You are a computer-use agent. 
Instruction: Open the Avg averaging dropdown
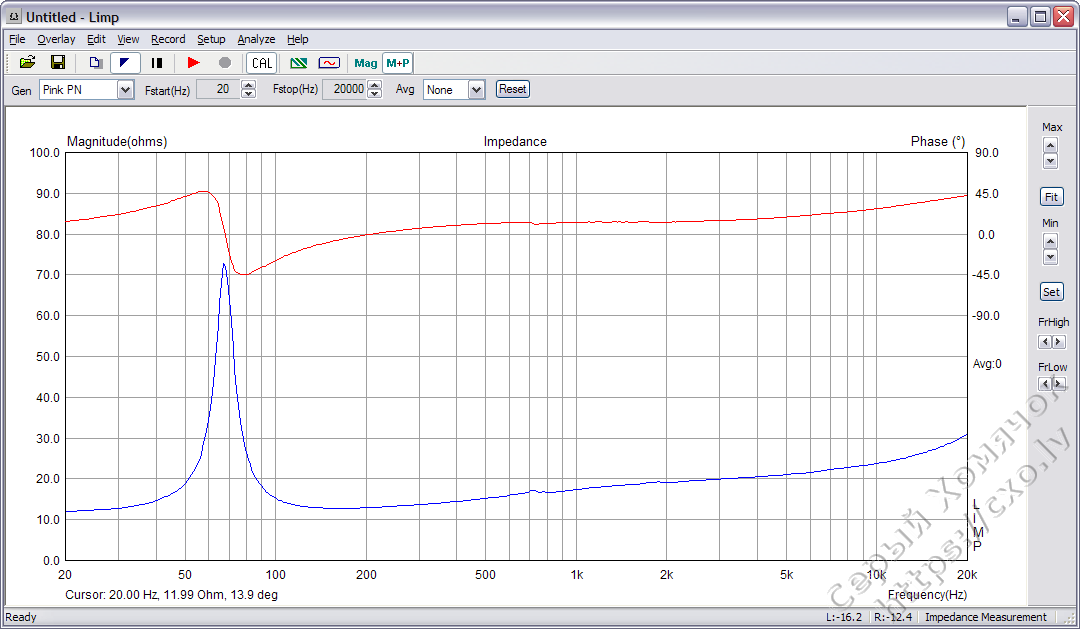click(x=476, y=89)
